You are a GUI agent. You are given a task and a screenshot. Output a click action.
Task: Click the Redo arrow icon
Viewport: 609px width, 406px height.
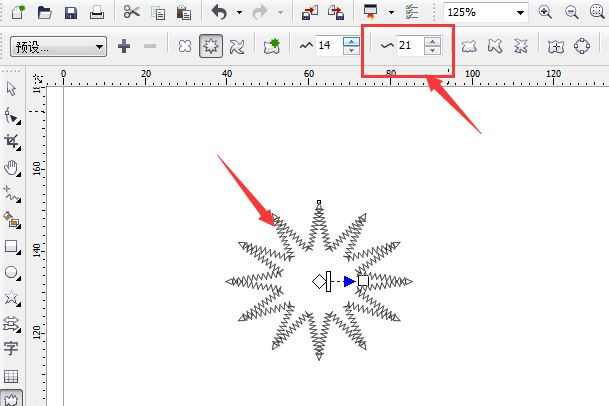[x=259, y=12]
